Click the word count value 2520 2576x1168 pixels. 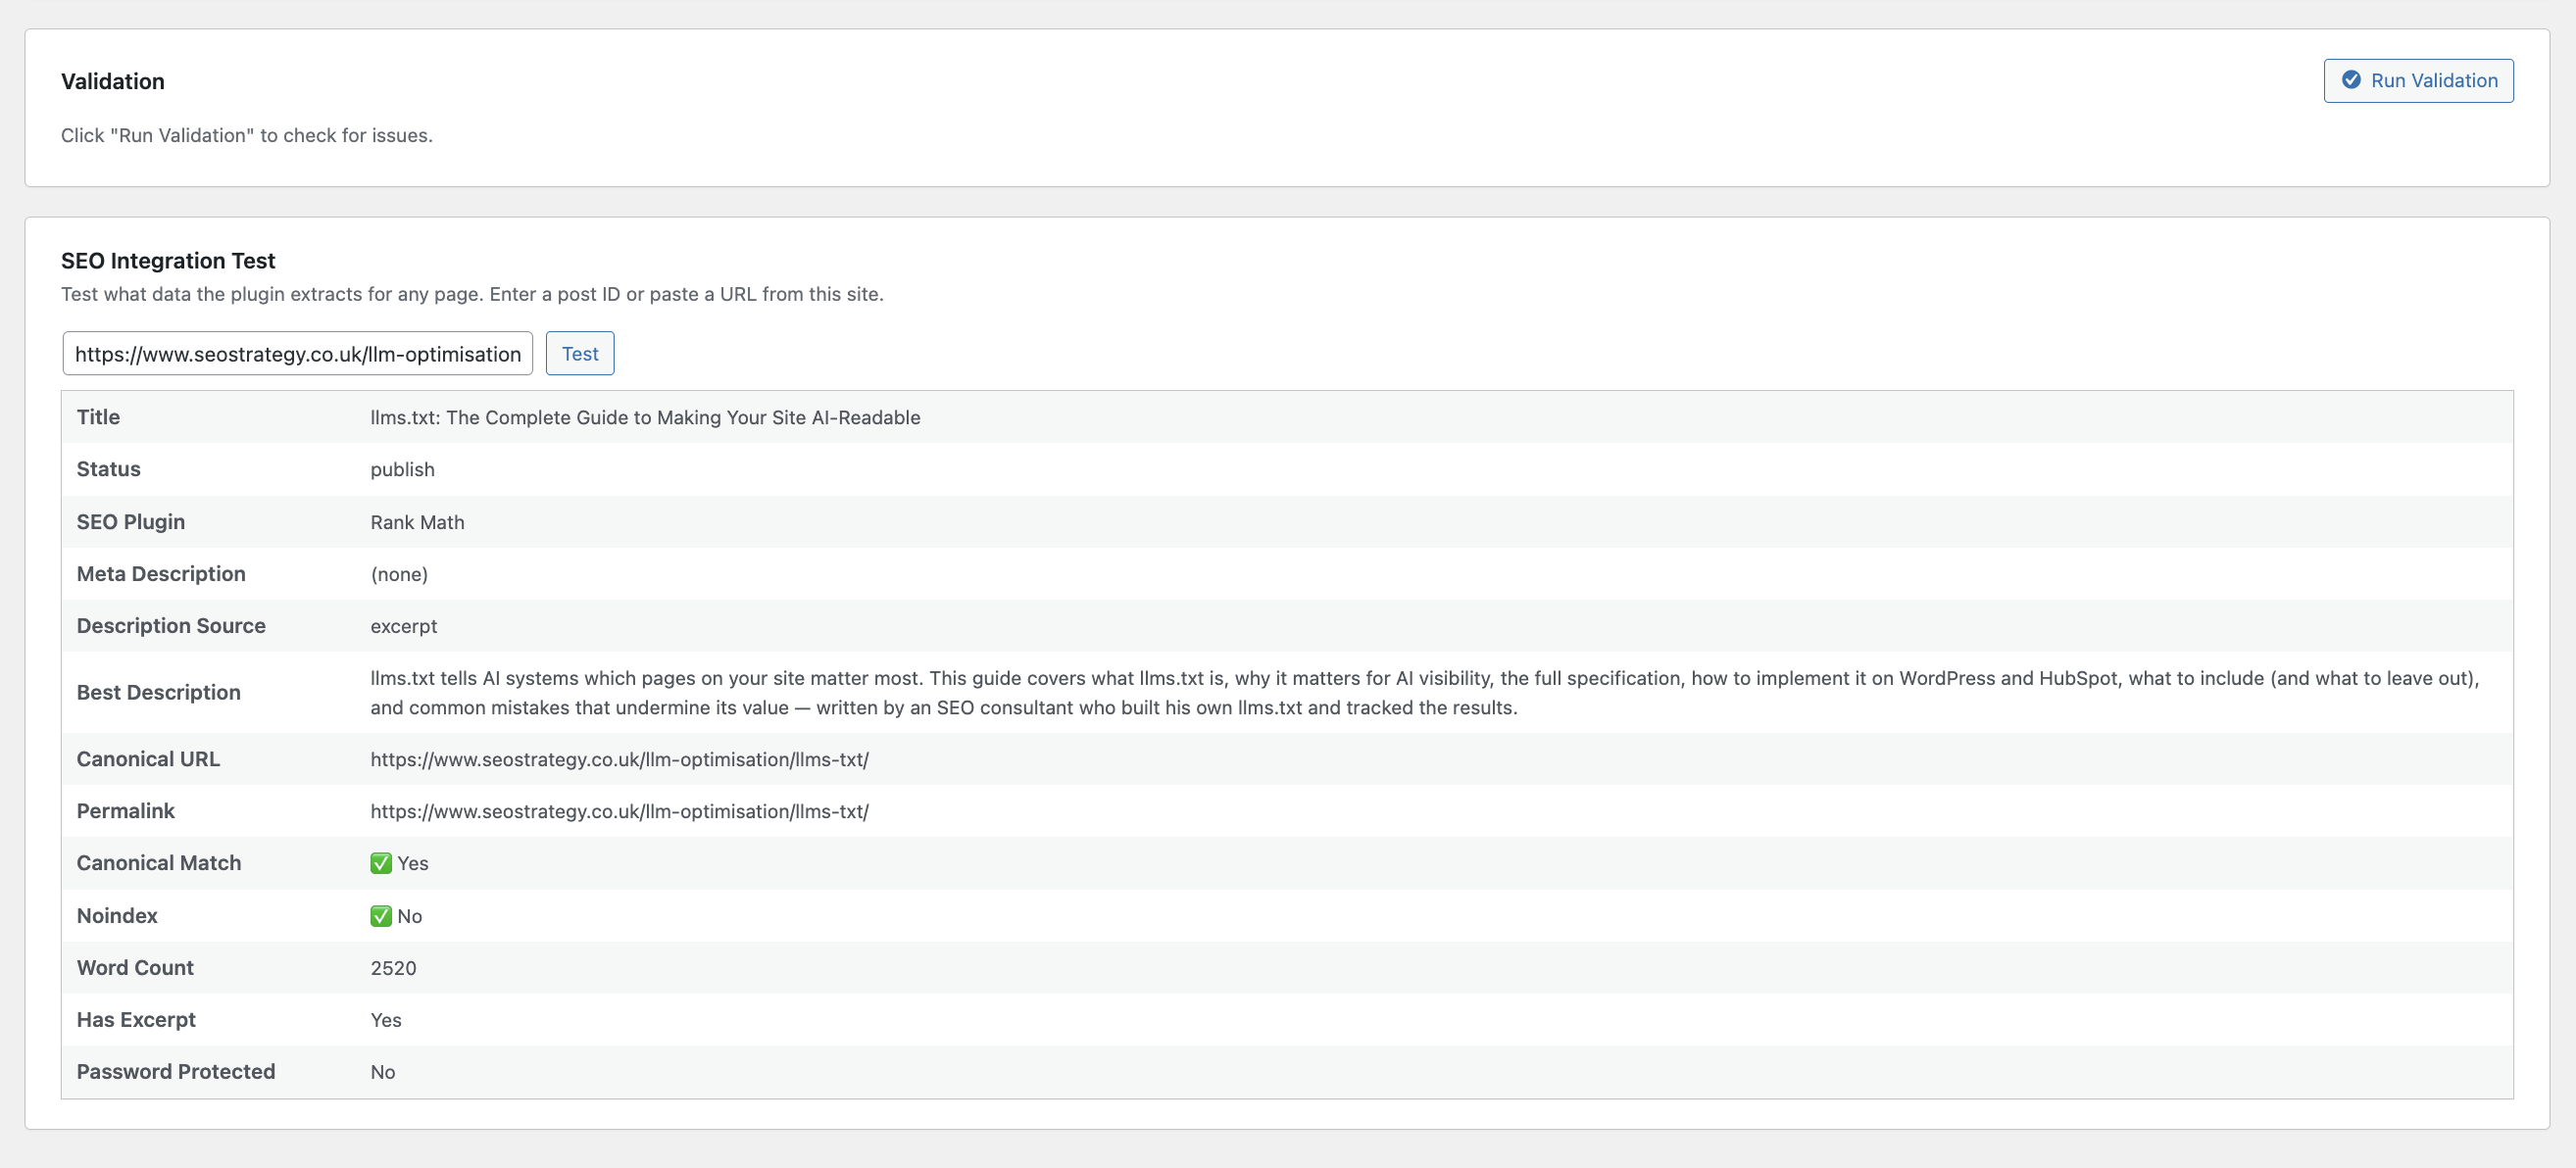coord(393,967)
